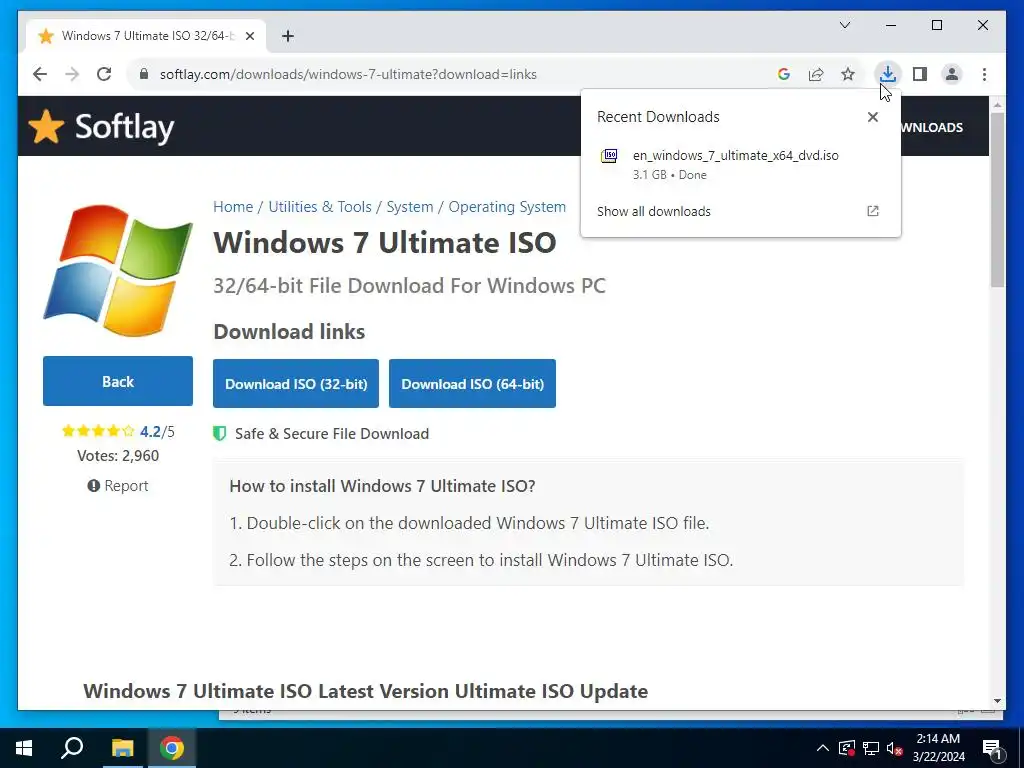Open taskbar search
Screen dimensions: 1024x768
click(x=72, y=748)
